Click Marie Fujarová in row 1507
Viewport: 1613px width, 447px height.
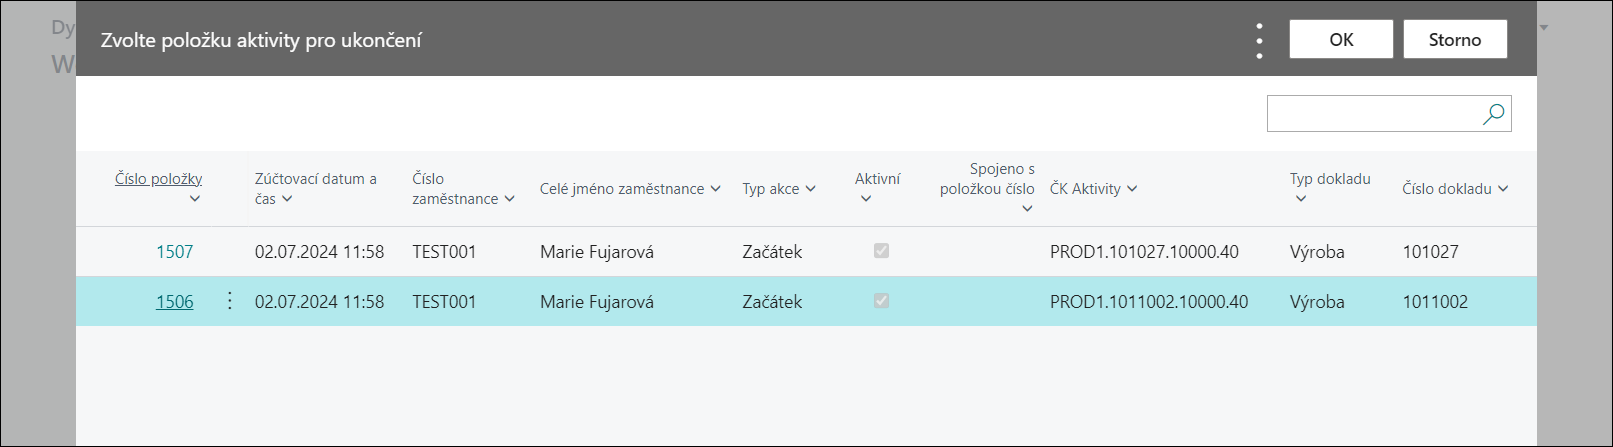point(597,252)
